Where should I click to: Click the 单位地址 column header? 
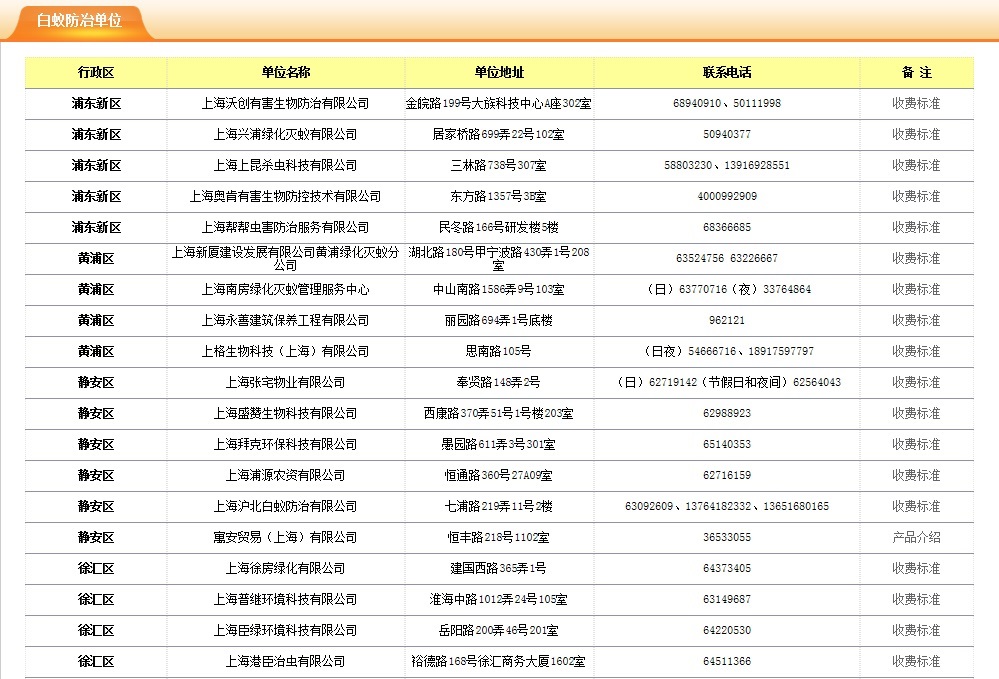tap(499, 72)
